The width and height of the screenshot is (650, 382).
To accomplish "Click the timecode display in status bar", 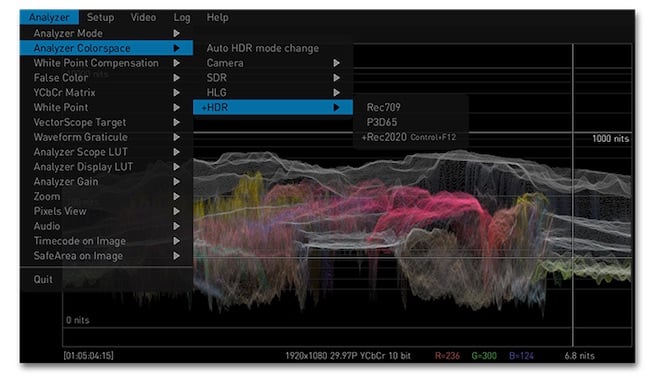I will pyautogui.click(x=88, y=356).
